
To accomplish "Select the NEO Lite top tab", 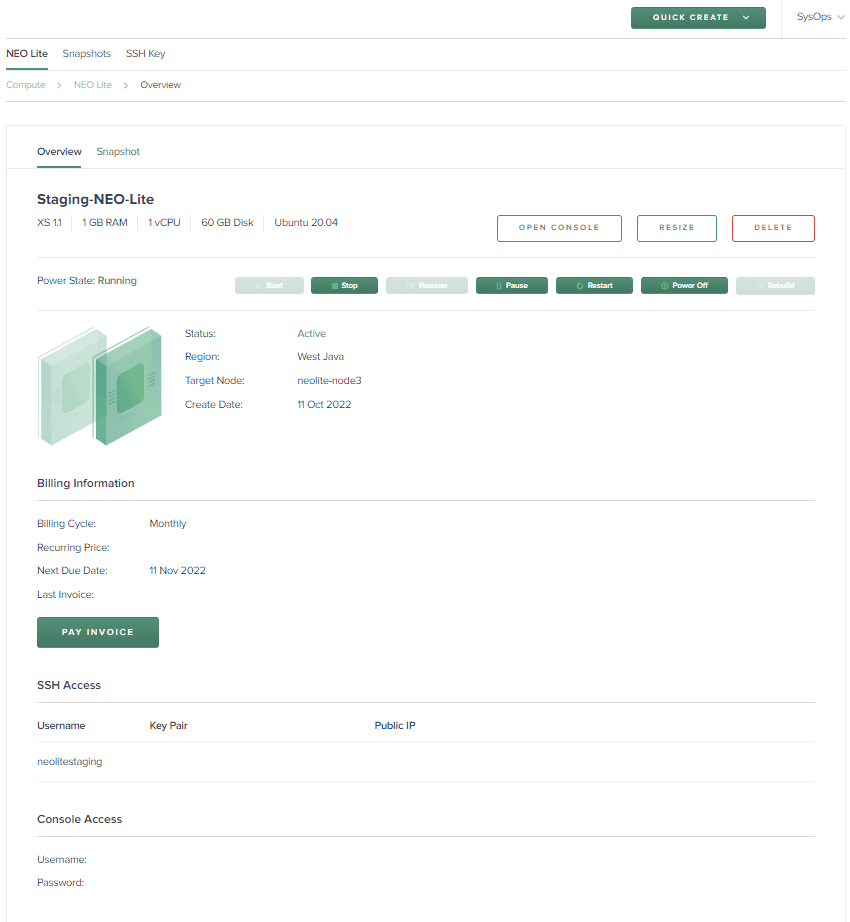I will point(27,54).
